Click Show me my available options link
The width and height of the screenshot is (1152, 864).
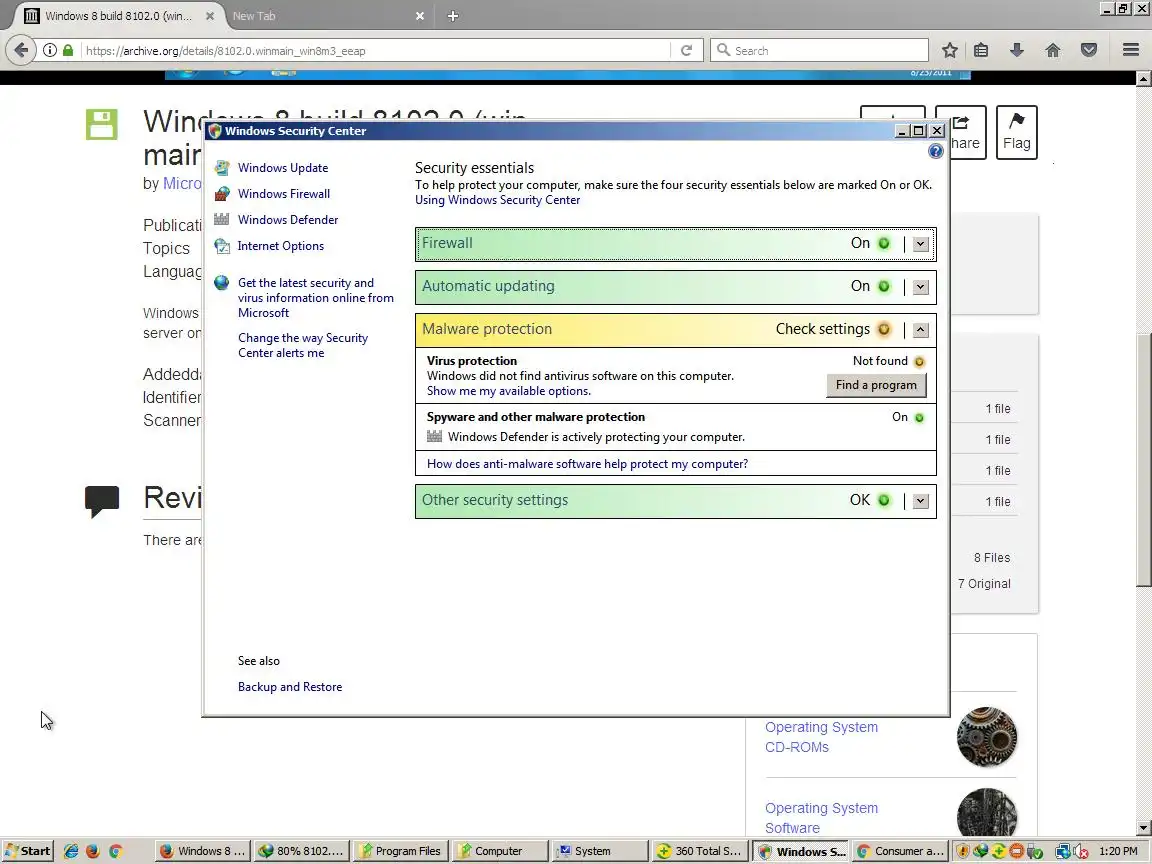tap(508, 391)
